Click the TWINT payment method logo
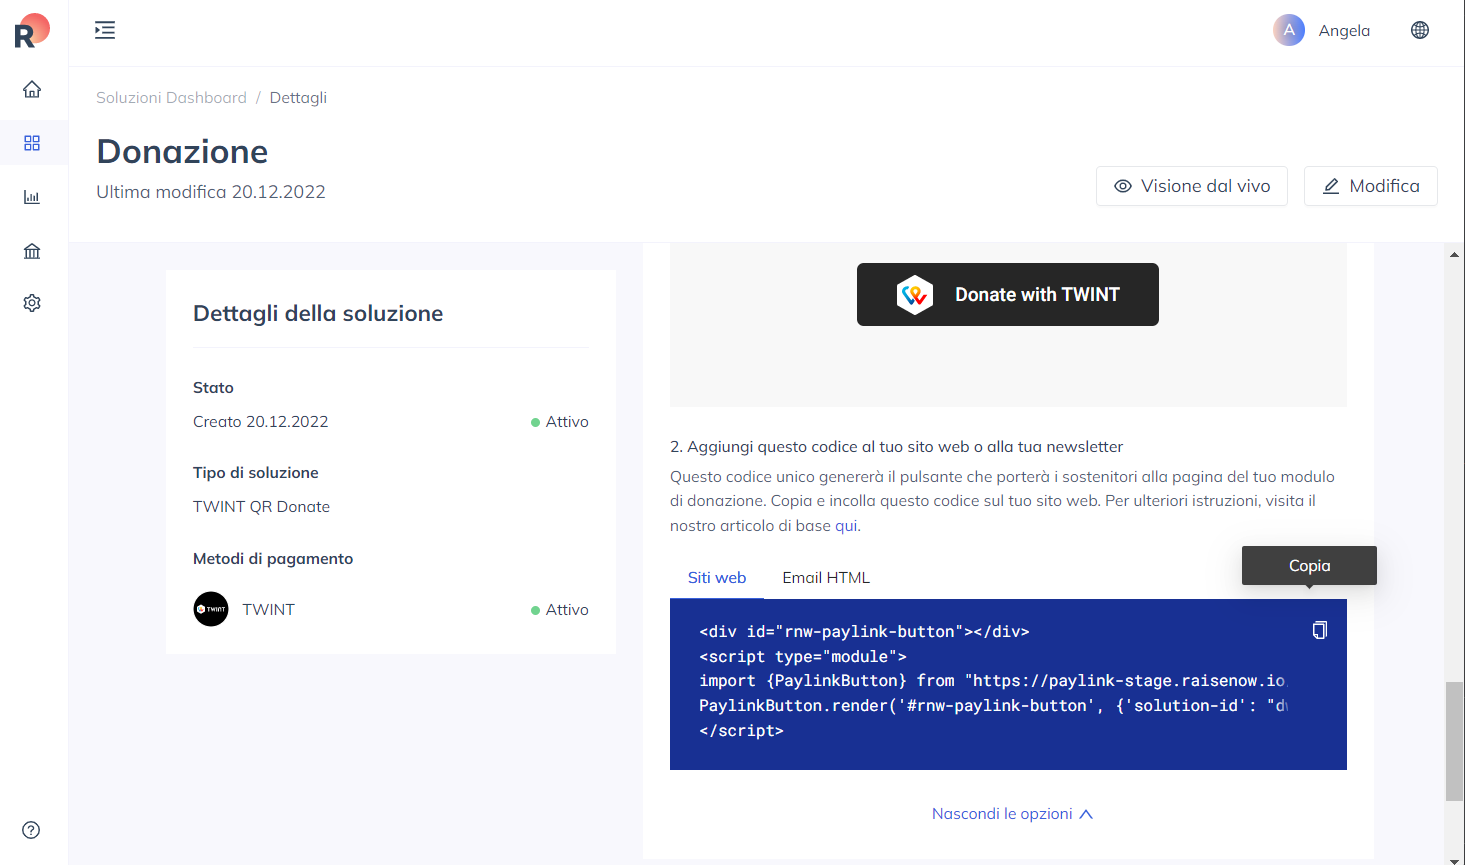This screenshot has height=865, width=1465. (x=211, y=609)
